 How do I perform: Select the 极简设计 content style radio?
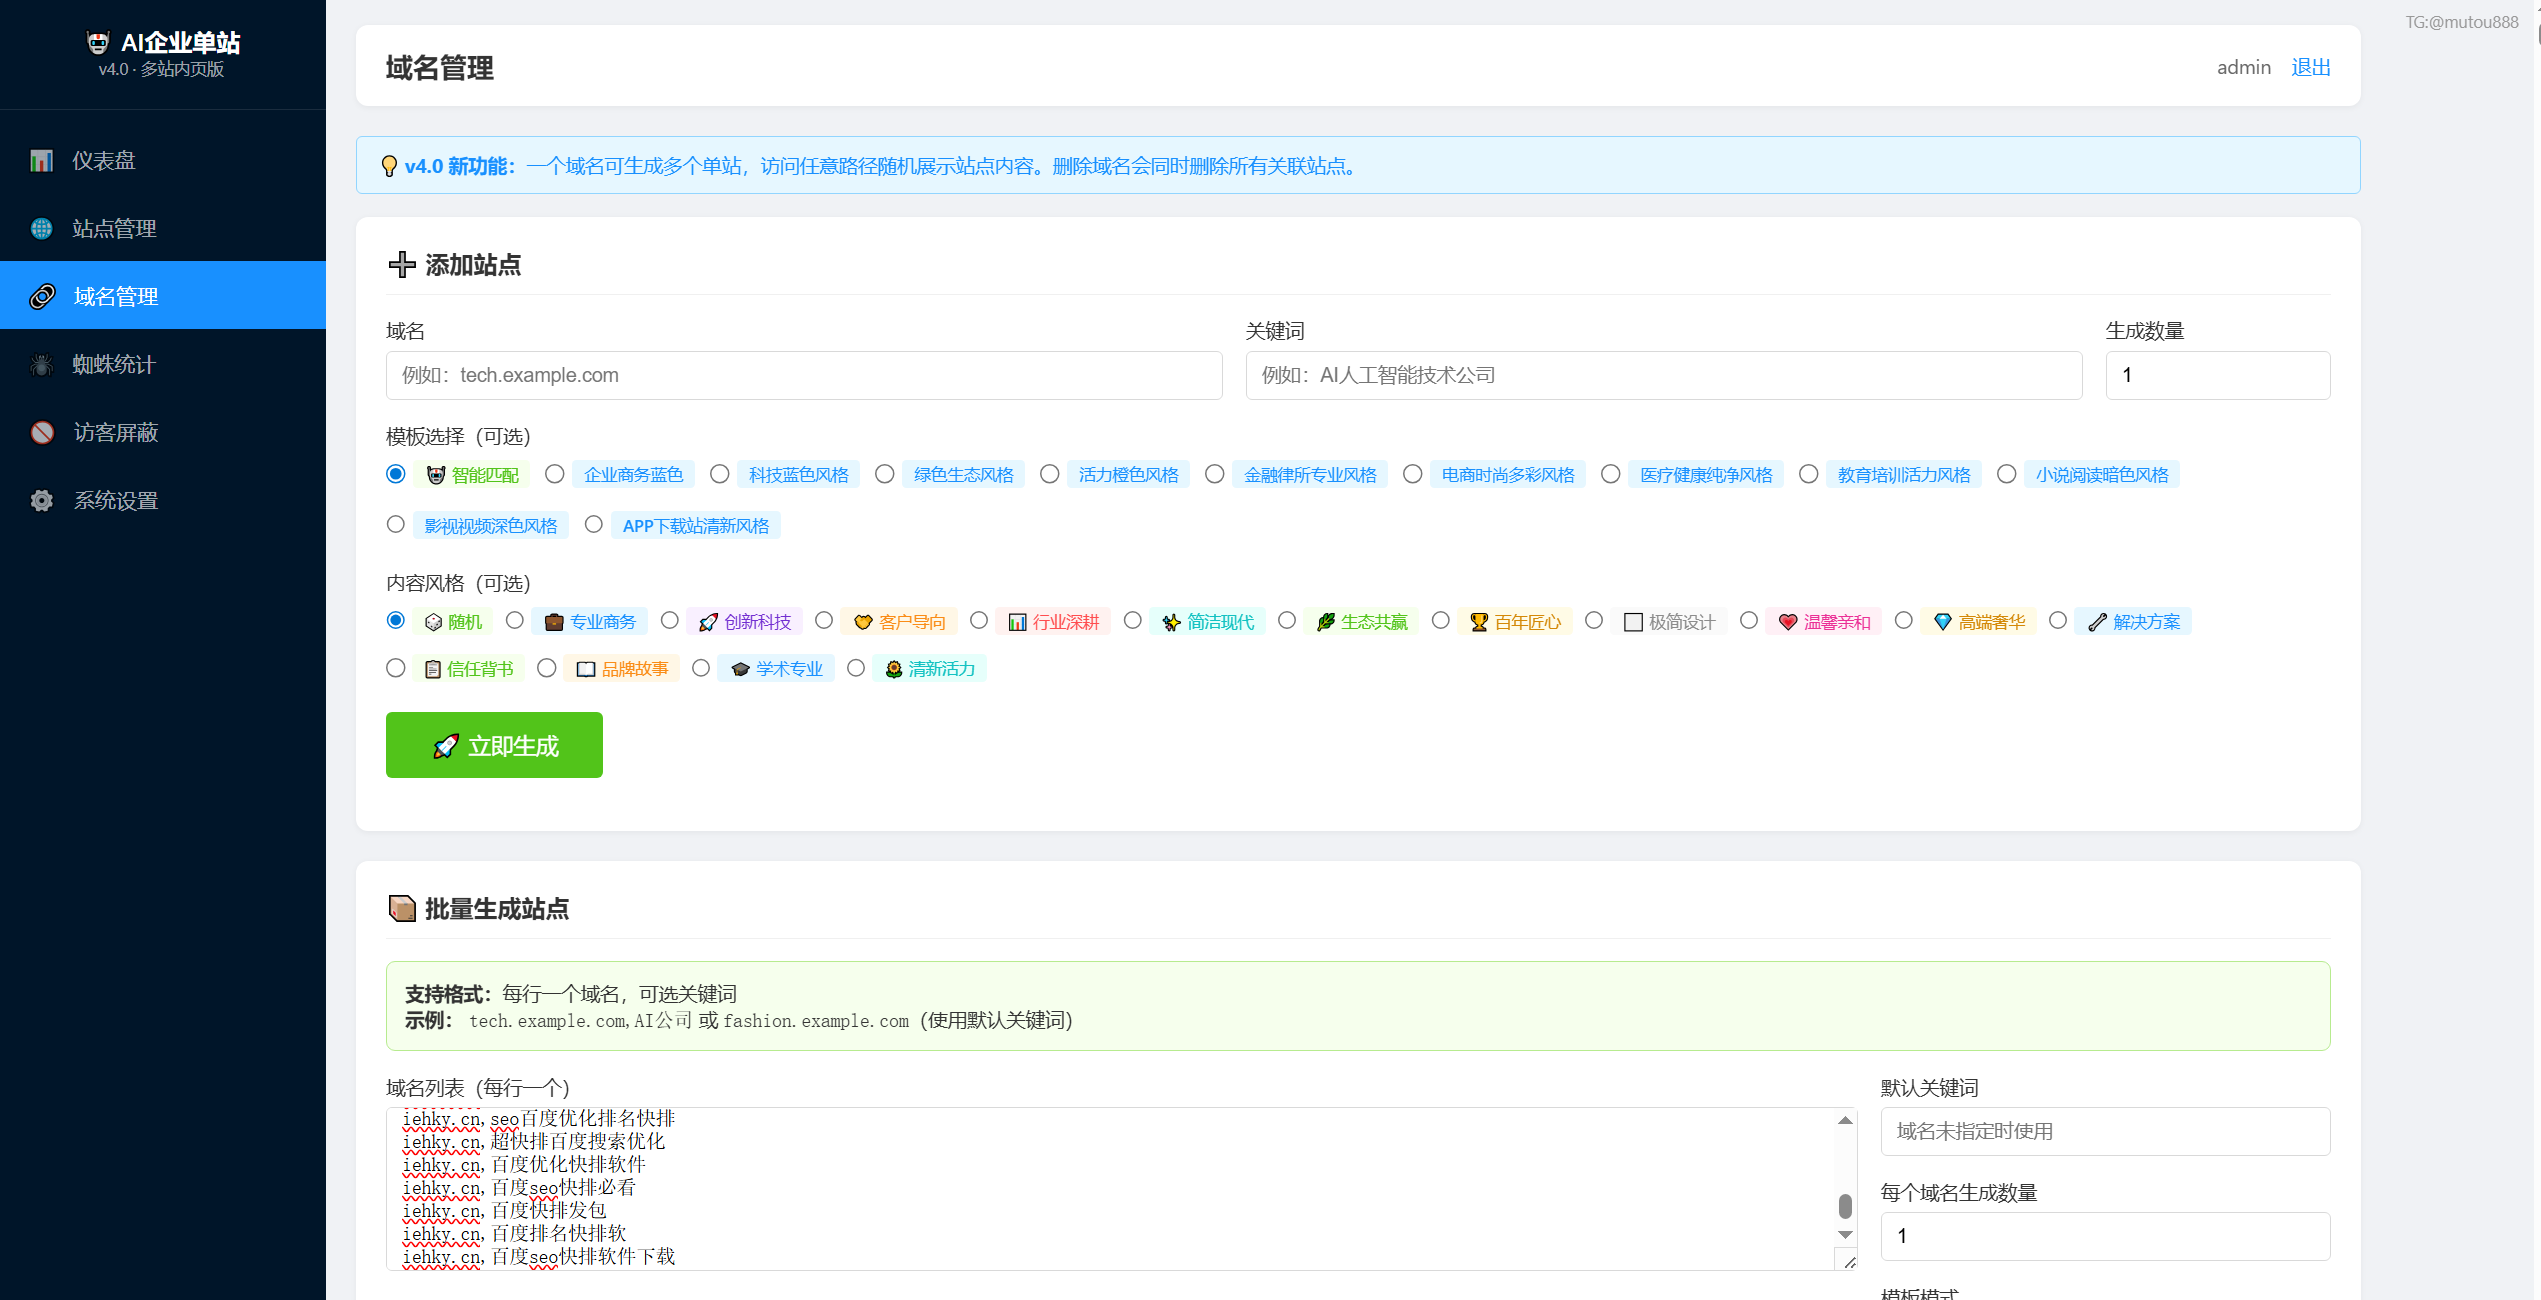click(x=1595, y=621)
